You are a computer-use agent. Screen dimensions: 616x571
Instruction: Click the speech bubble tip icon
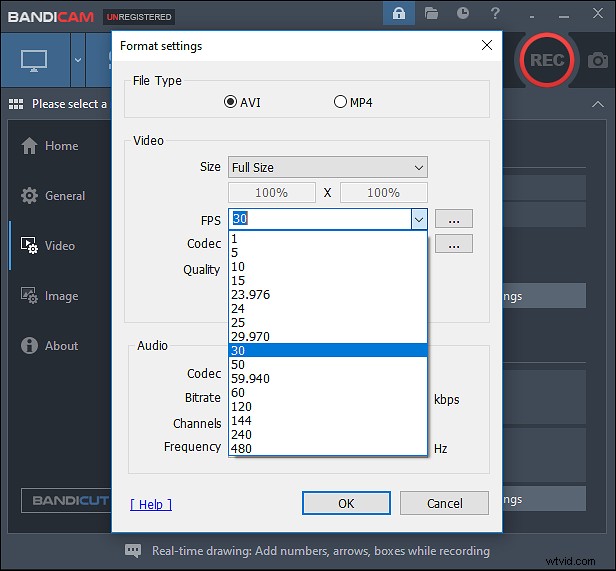(x=133, y=551)
